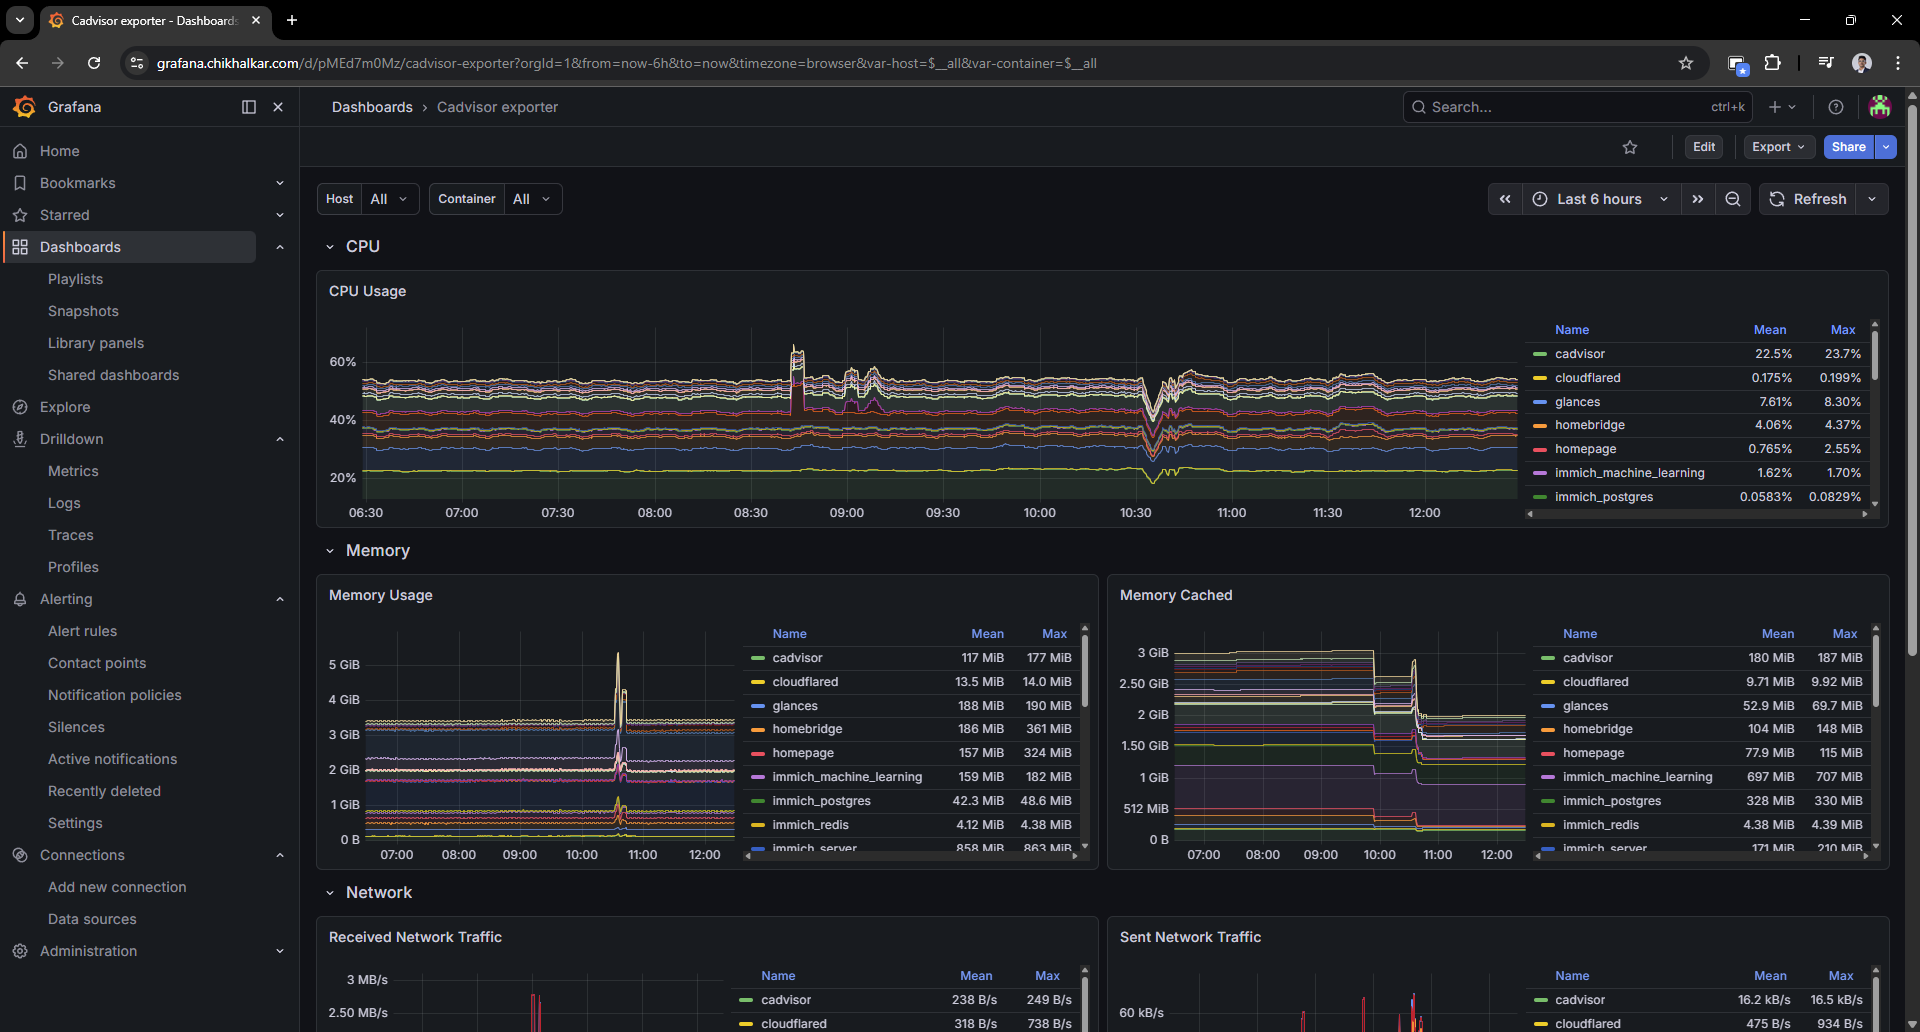Click the Administration gear icon
This screenshot has height=1032, width=1920.
tap(20, 951)
